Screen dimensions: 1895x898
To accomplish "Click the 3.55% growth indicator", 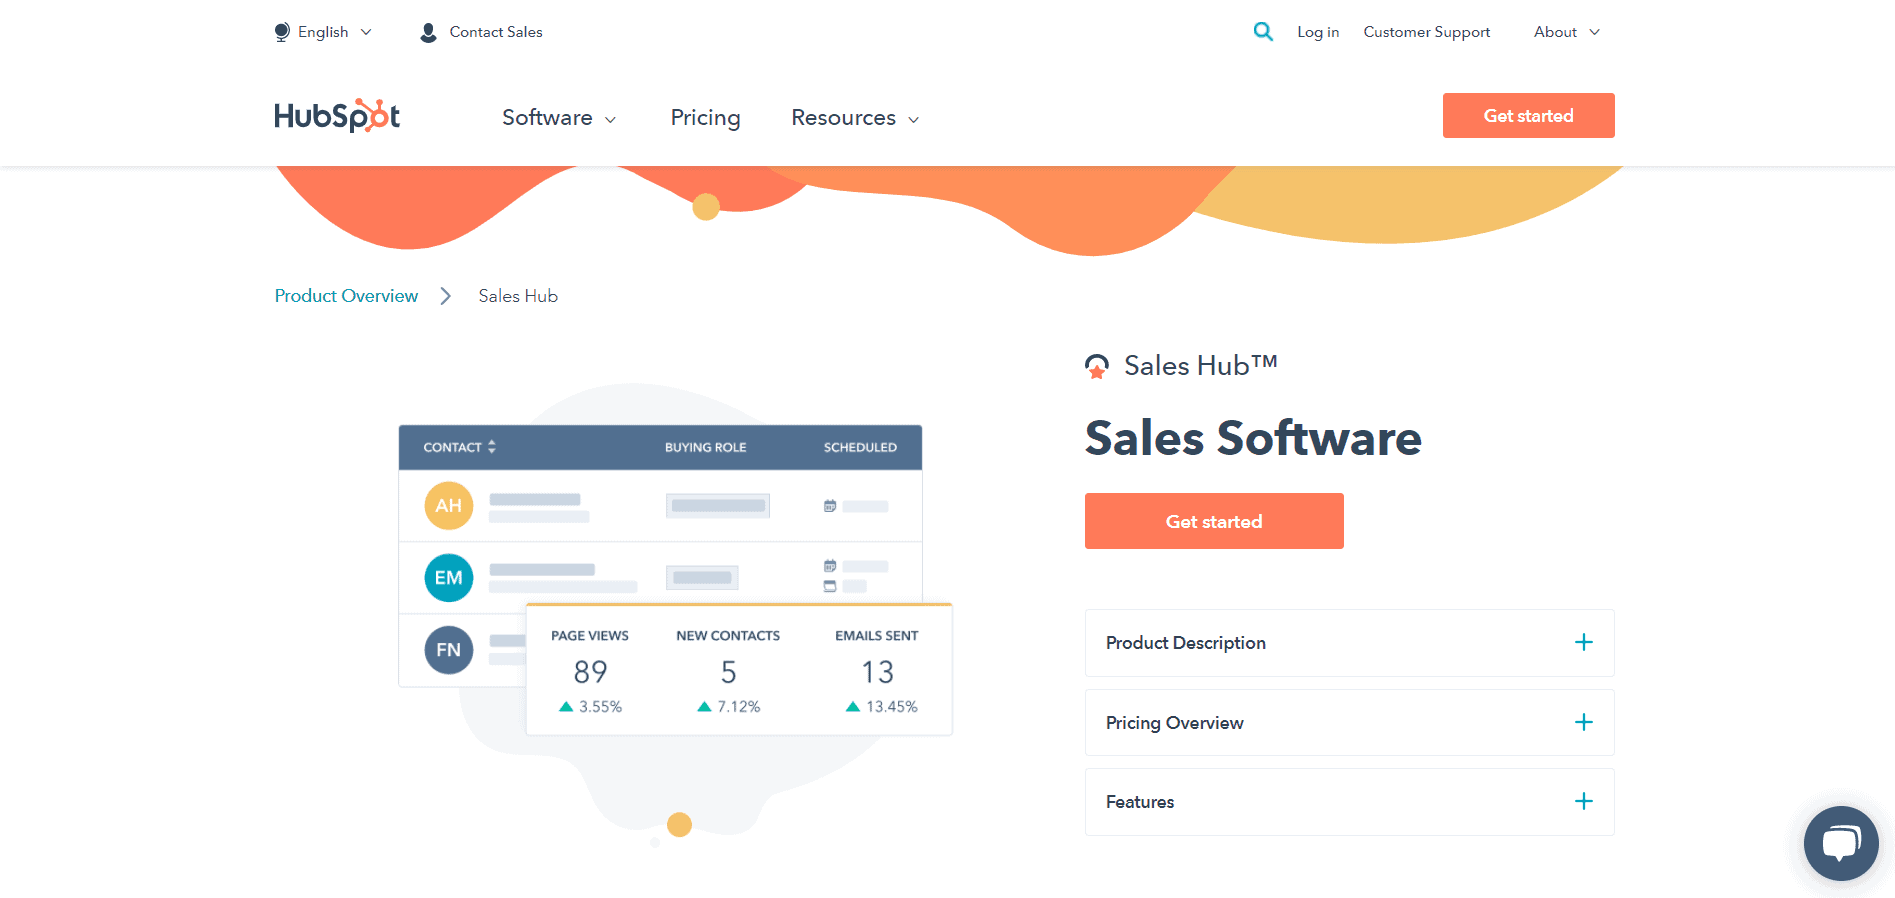I will [x=590, y=706].
